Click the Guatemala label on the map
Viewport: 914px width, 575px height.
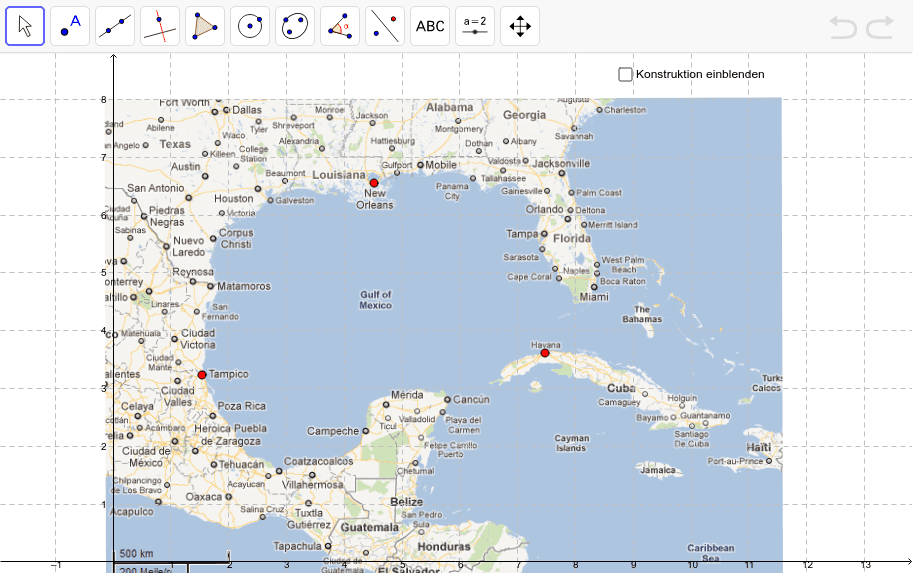click(x=370, y=527)
